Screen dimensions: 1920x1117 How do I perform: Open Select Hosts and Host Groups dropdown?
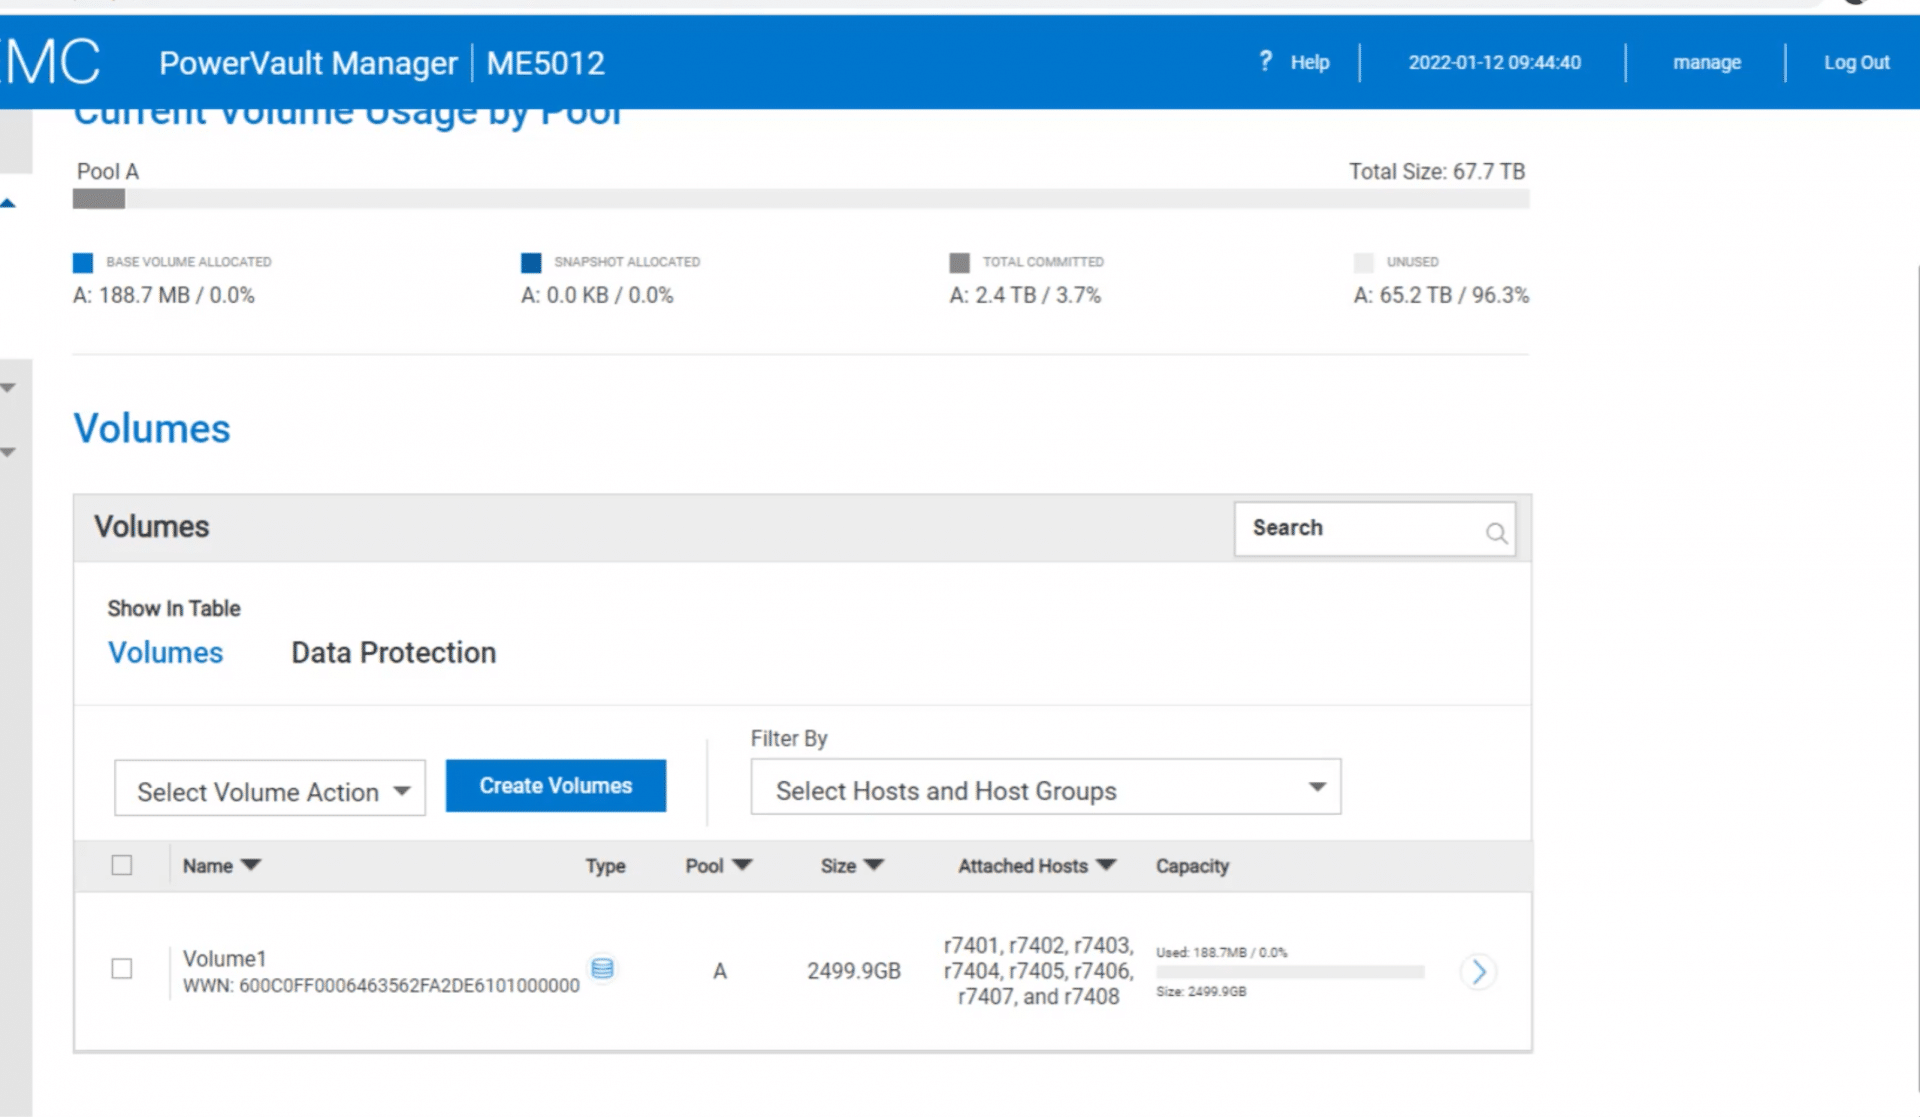pos(1046,787)
